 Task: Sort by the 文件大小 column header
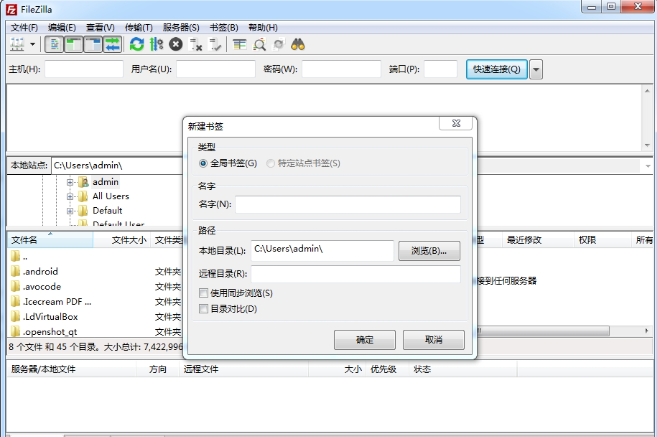[122, 240]
